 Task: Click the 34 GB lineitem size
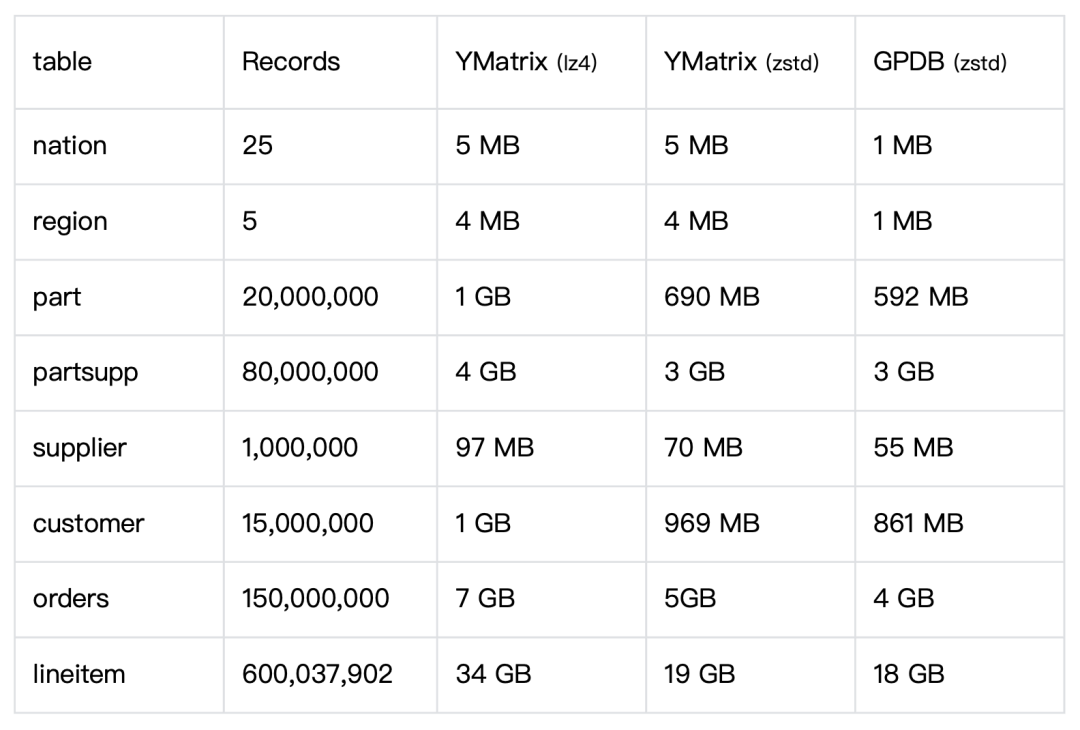point(490,674)
